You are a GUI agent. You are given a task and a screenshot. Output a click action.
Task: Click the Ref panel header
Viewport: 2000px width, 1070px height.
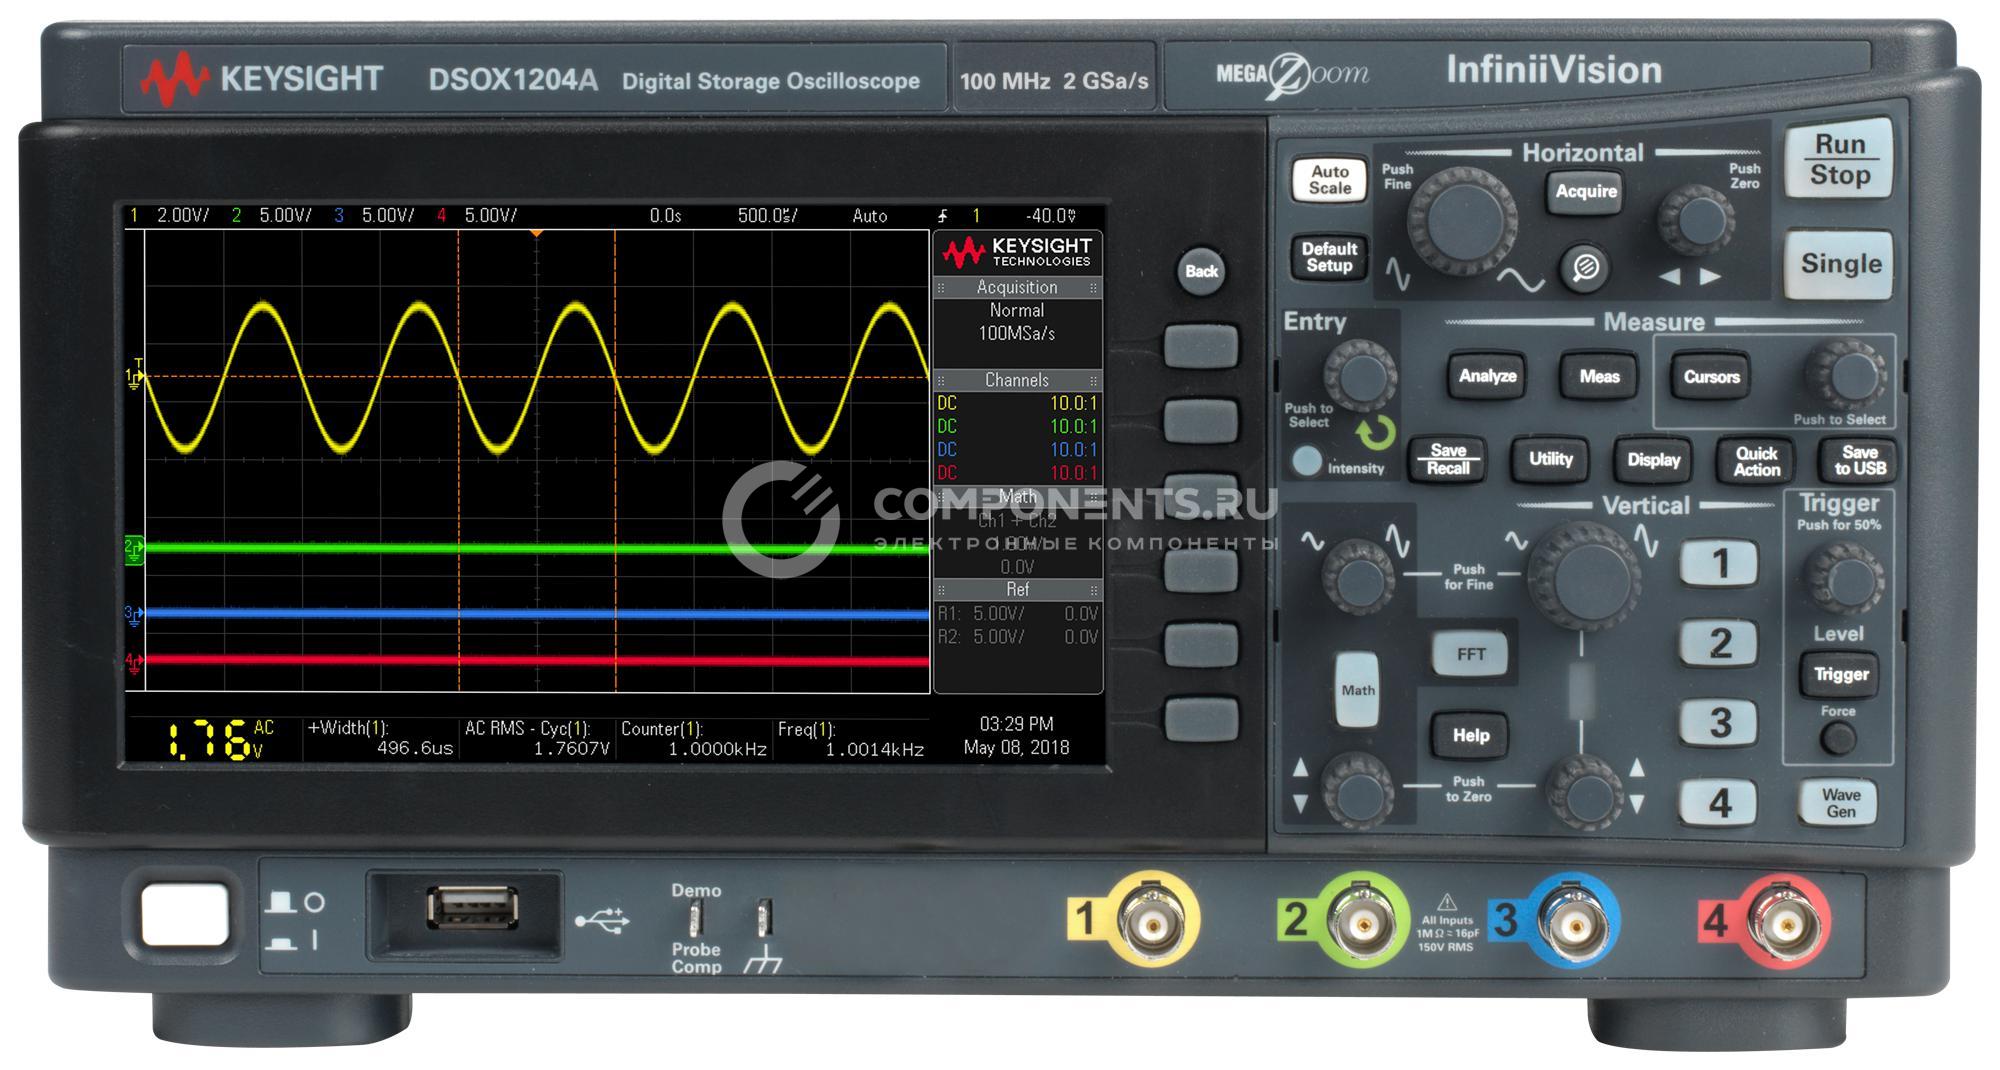click(x=1017, y=589)
